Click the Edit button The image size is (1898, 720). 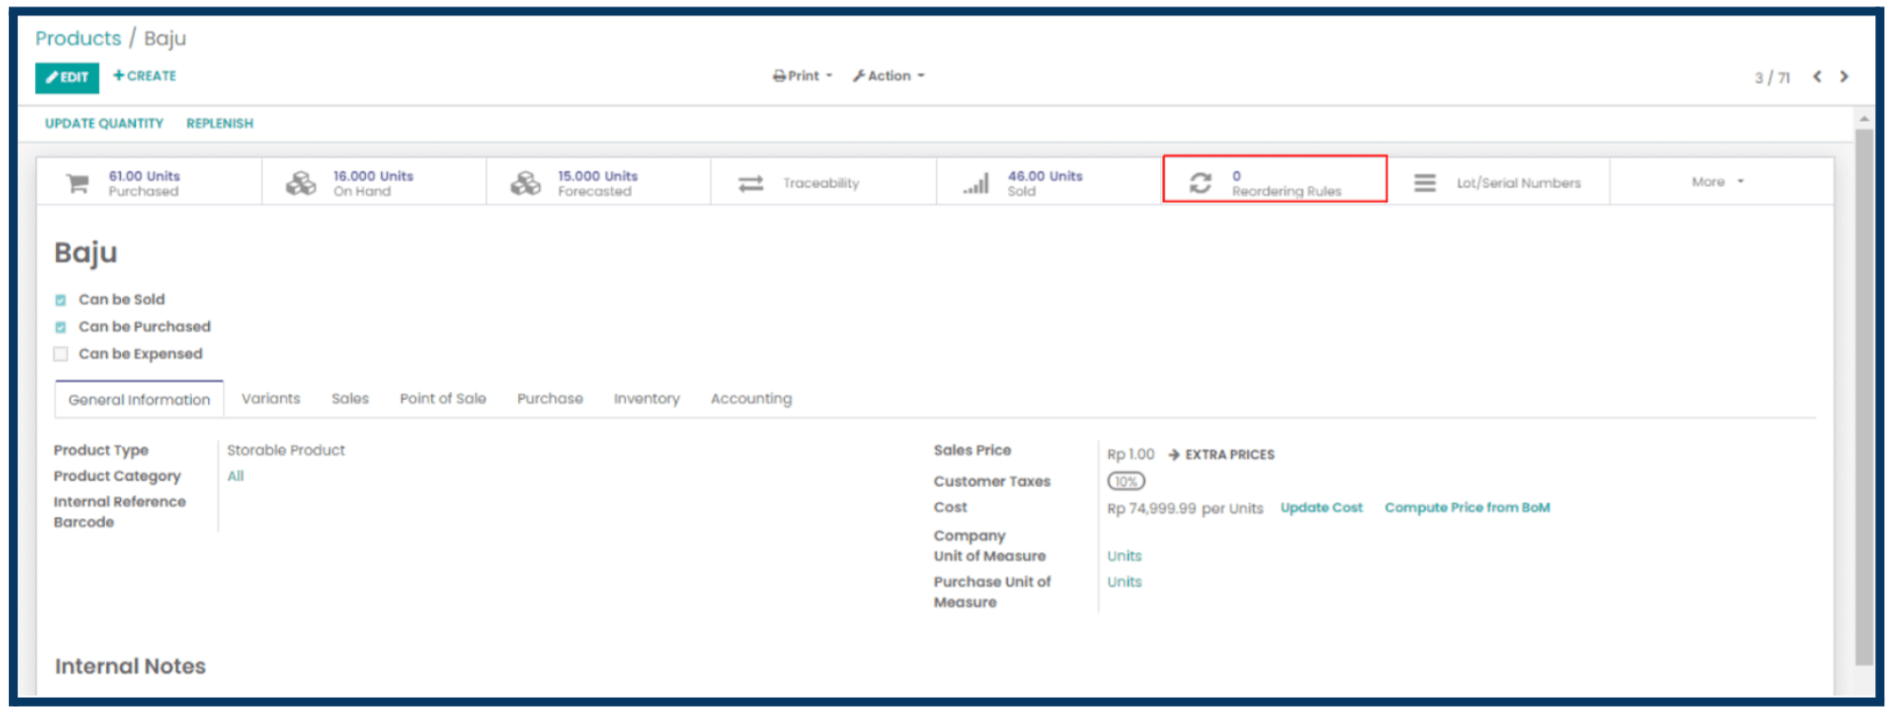[67, 77]
